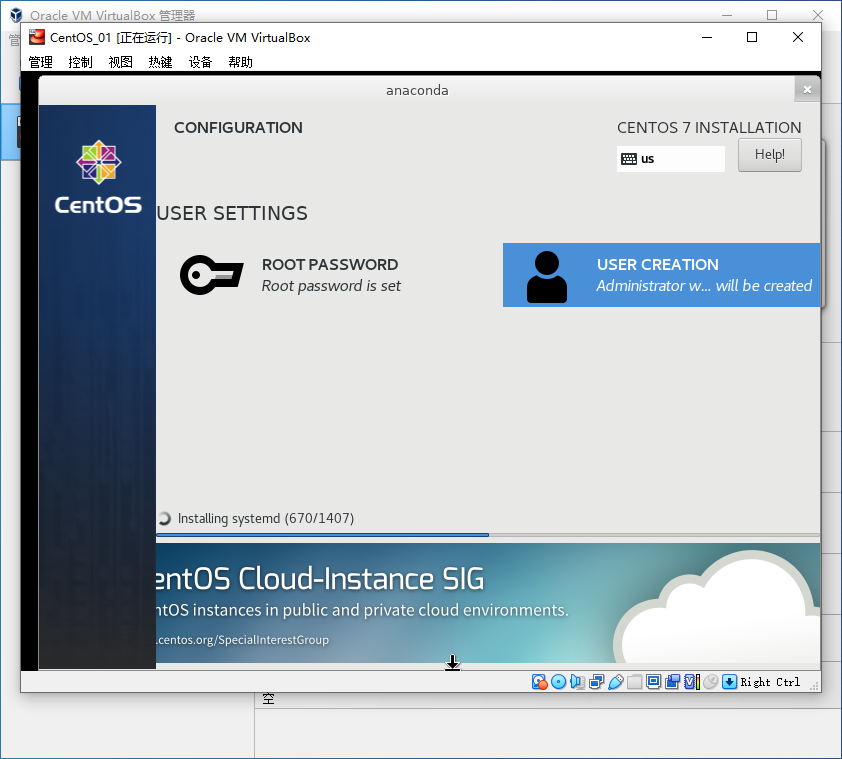Open the 帮助 menu

click(240, 62)
